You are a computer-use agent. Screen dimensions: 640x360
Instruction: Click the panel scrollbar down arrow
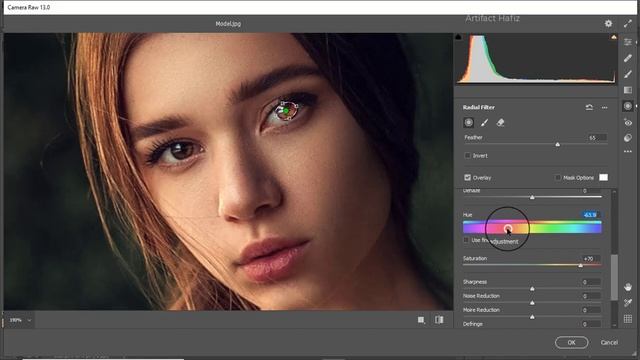pyautogui.click(x=614, y=325)
